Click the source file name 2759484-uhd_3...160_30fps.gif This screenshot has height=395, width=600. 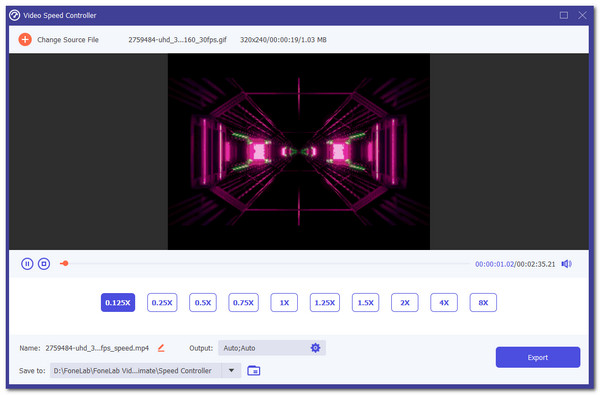[x=178, y=40]
